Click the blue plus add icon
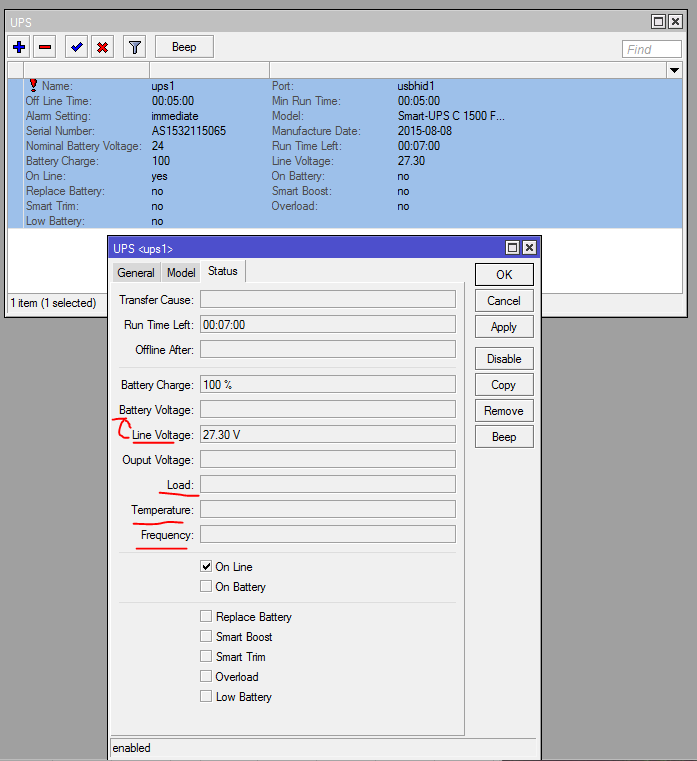 pyautogui.click(x=19, y=47)
